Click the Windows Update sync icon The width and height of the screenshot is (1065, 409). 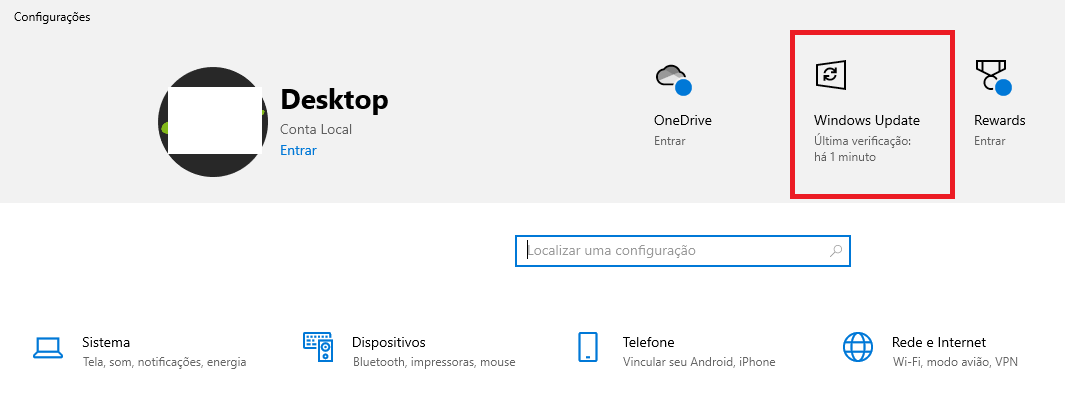click(x=831, y=75)
